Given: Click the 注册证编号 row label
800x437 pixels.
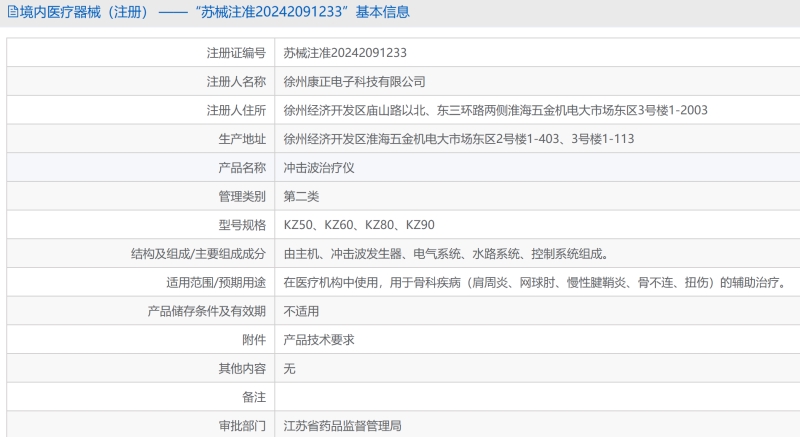Looking at the screenshot, I should click(x=236, y=52).
